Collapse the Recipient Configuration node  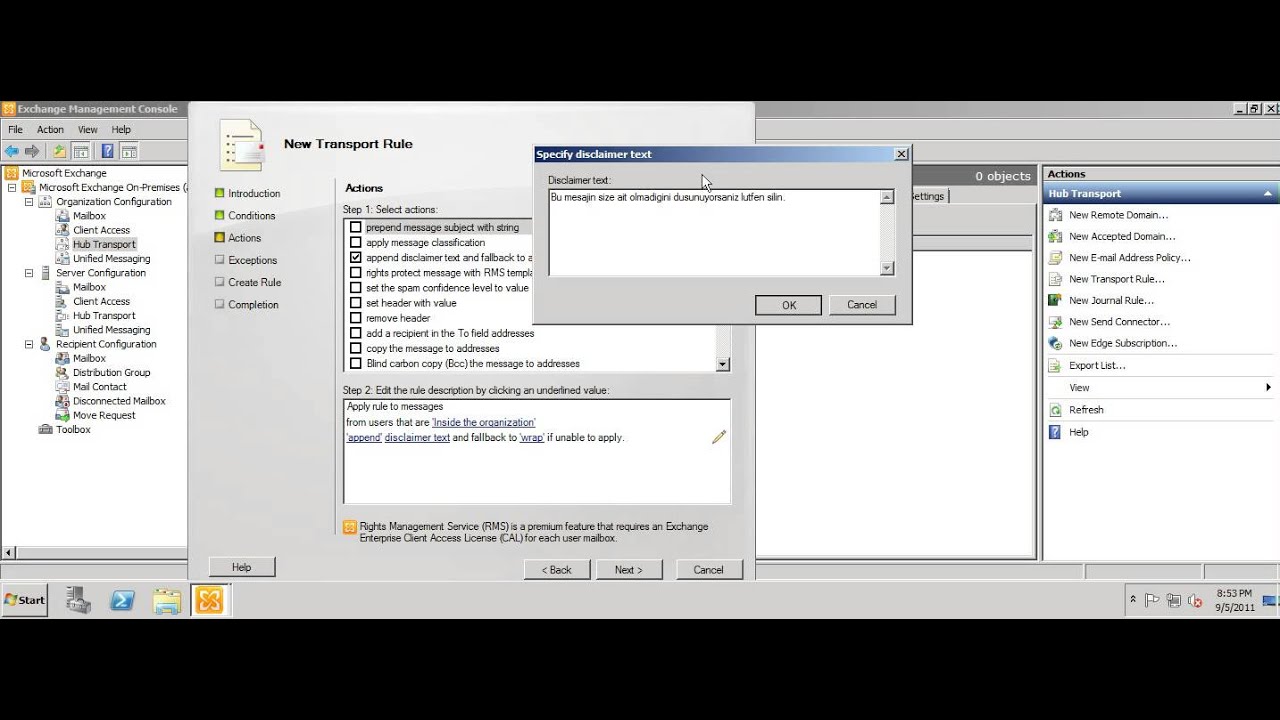[x=29, y=344]
